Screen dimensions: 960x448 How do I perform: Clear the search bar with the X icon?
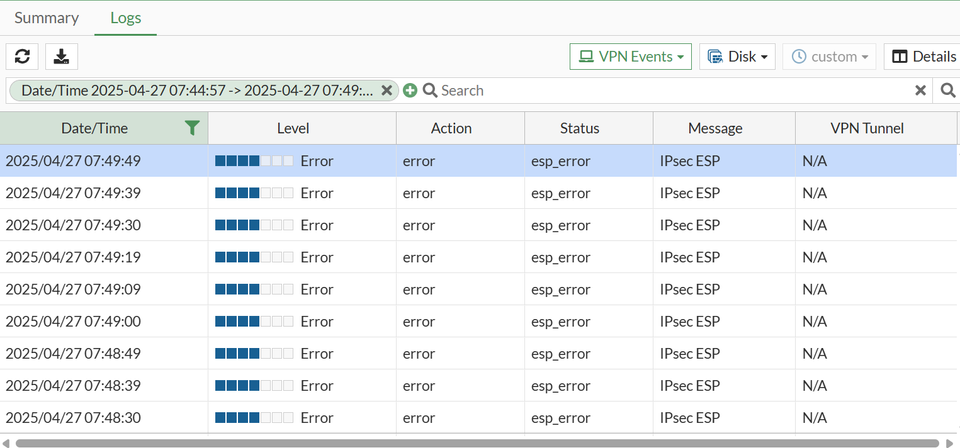click(921, 91)
